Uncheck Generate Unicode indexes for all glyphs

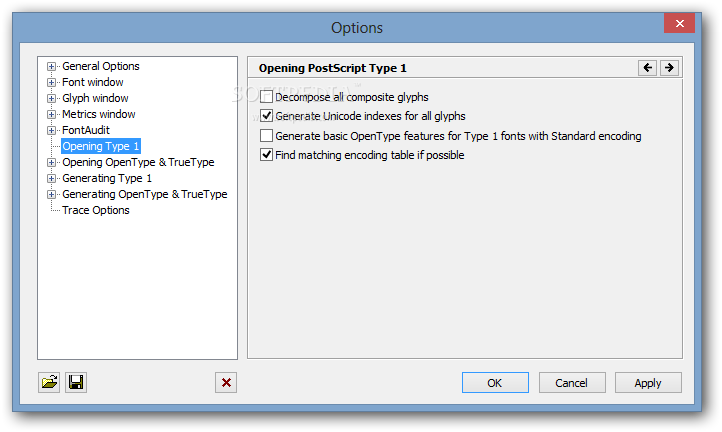point(266,116)
